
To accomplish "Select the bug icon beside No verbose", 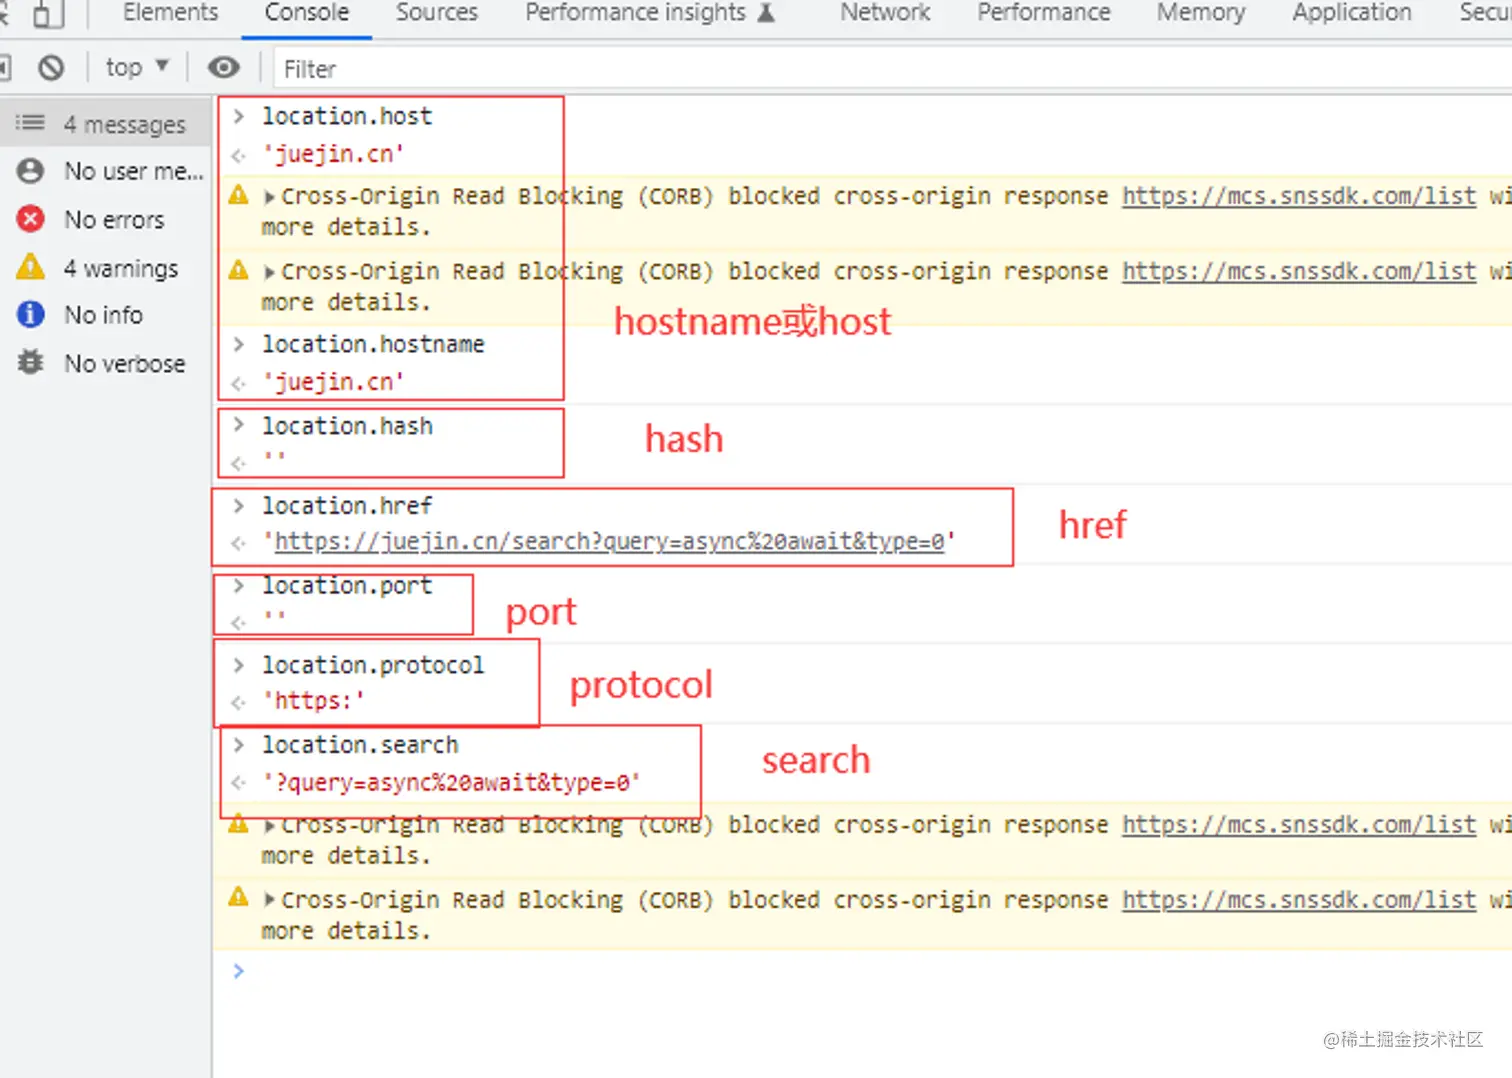I will click(31, 362).
